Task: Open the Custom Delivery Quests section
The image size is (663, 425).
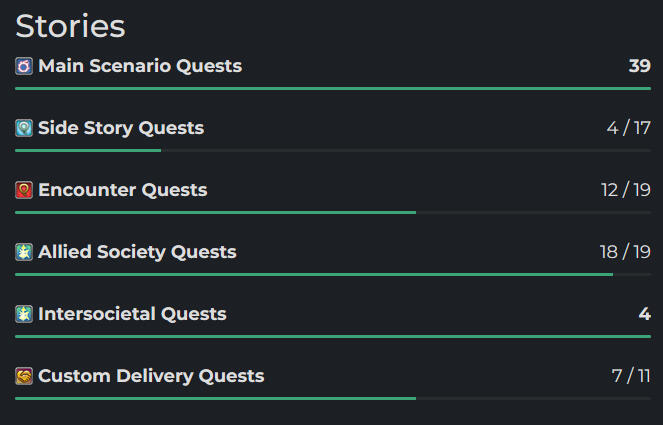Action: 151,376
